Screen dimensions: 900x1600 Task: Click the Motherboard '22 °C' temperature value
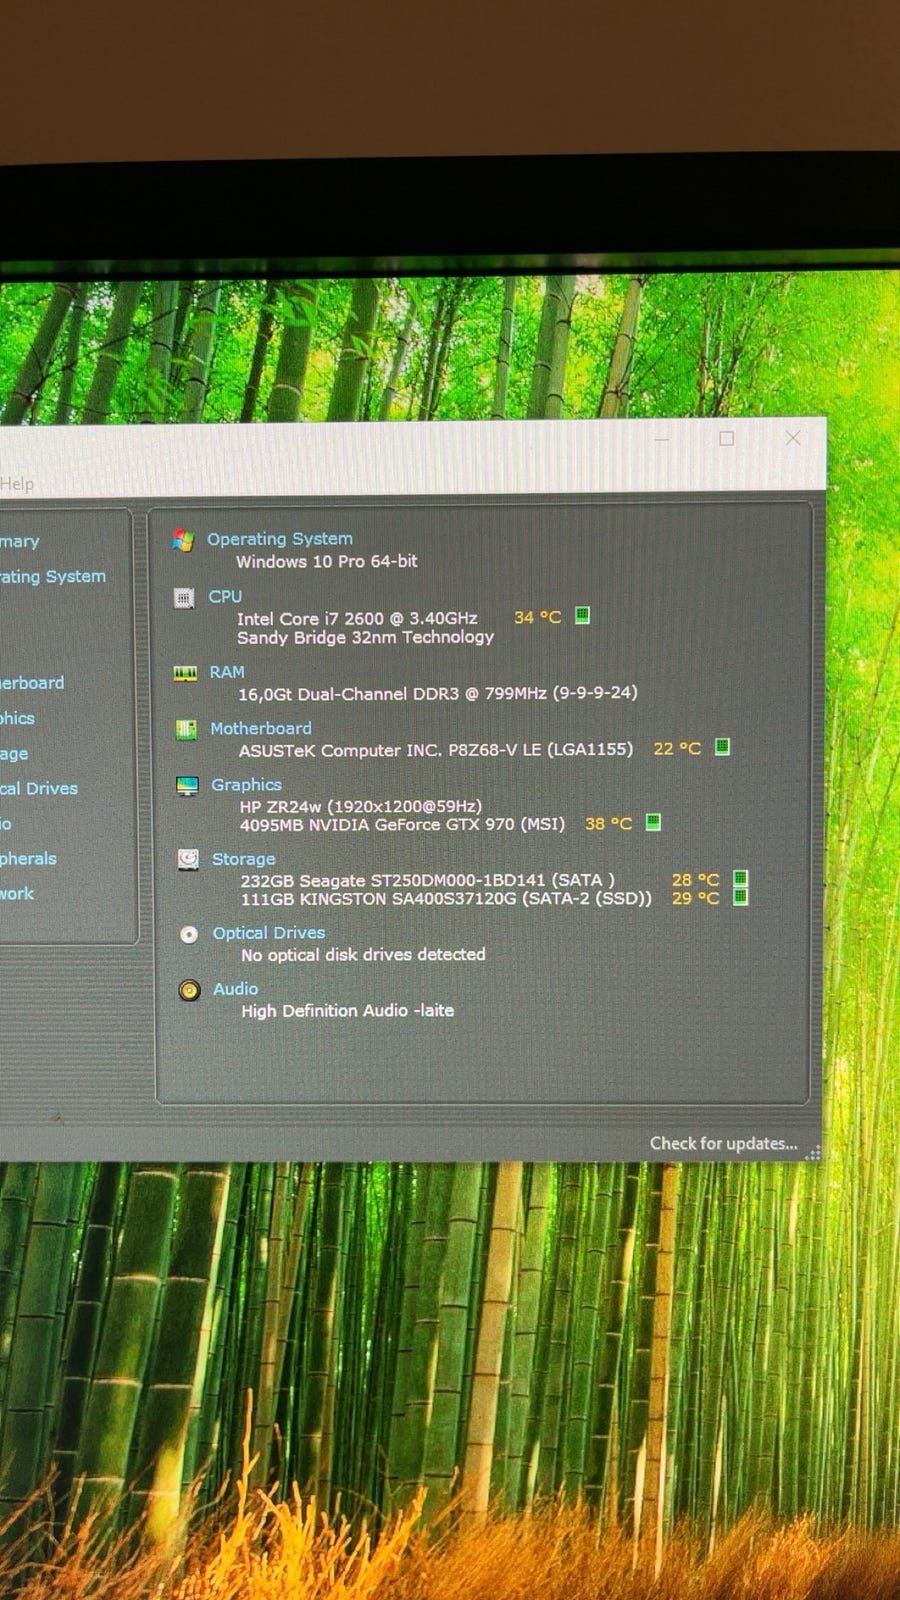click(x=677, y=748)
